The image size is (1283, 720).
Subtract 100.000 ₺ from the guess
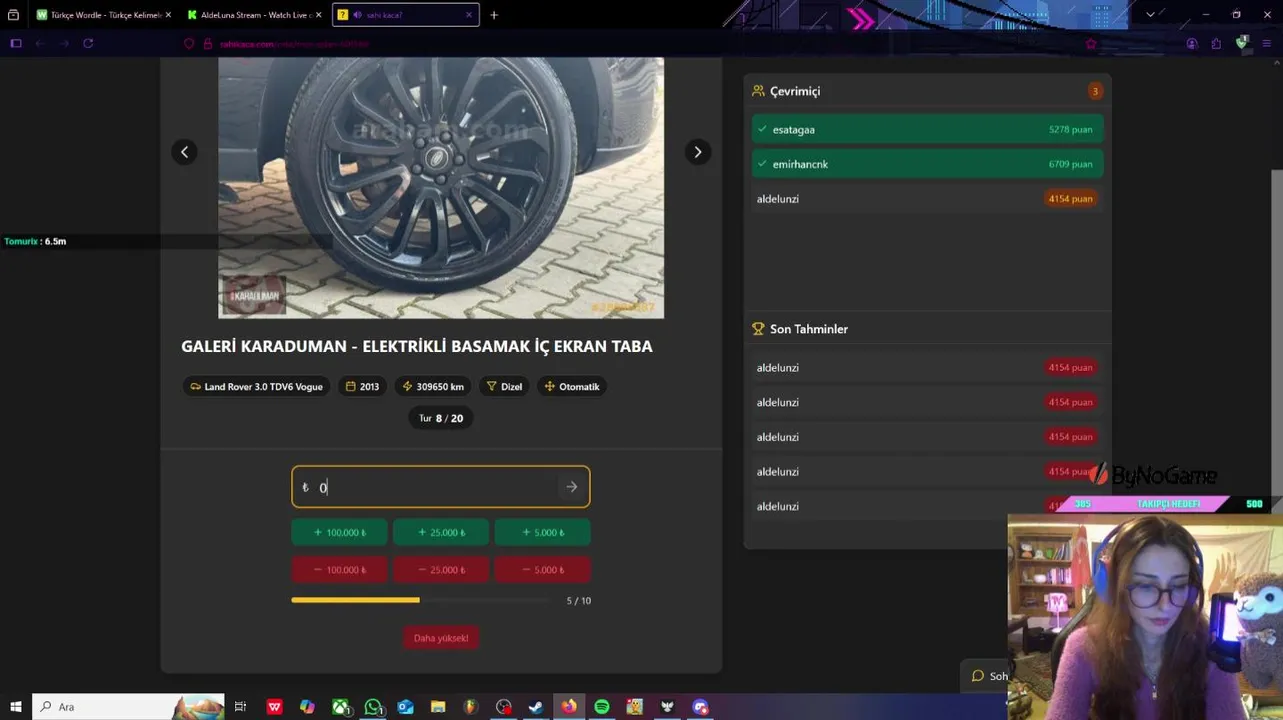[339, 570]
